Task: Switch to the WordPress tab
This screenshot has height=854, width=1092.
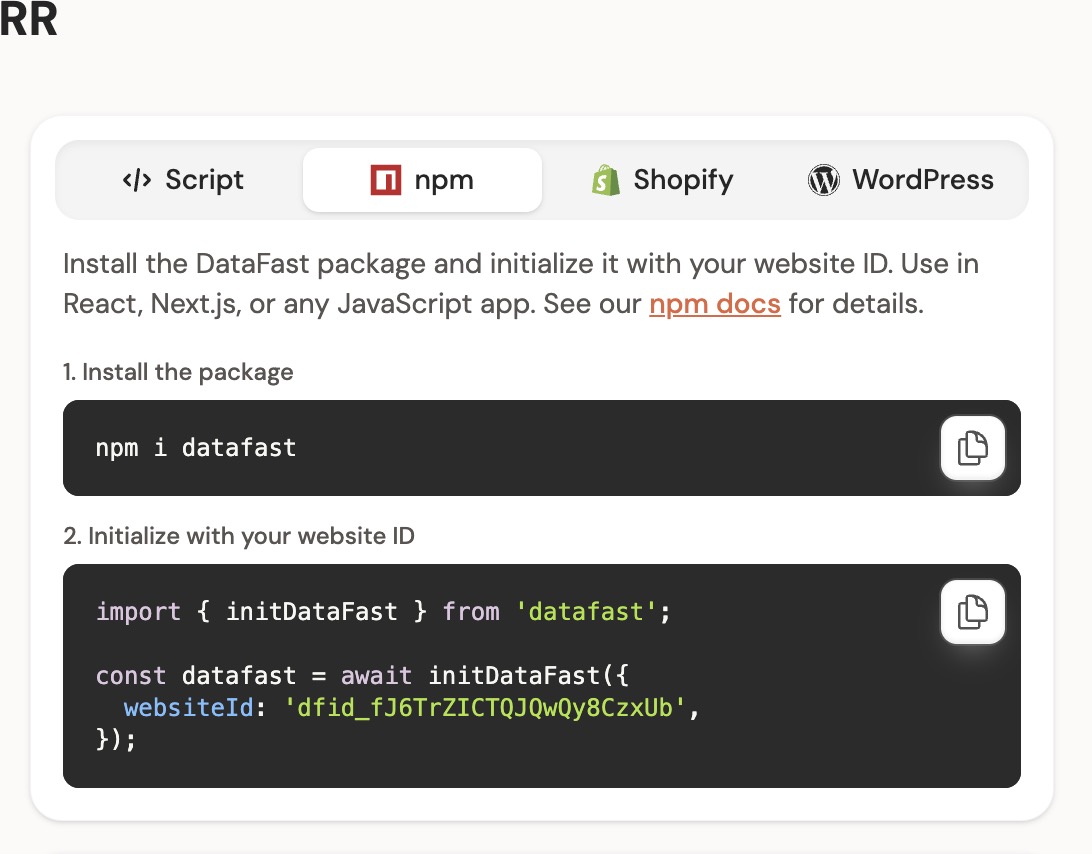Action: tap(900, 180)
